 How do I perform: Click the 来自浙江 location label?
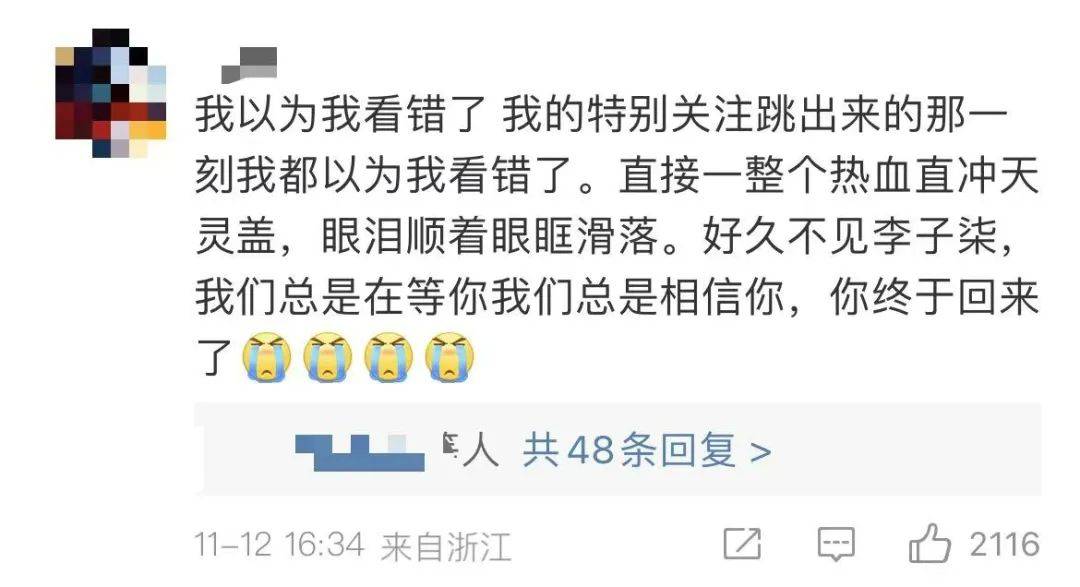coord(446,547)
